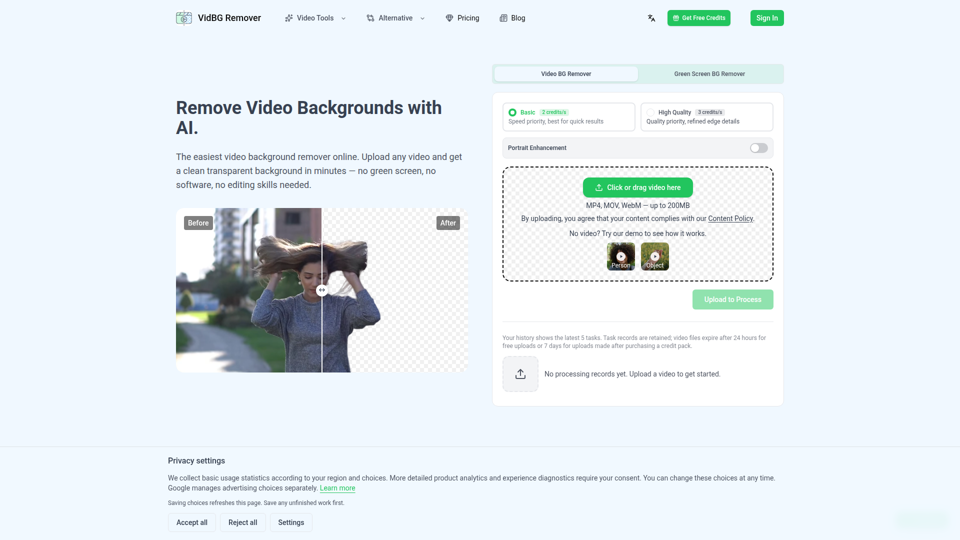
Task: Click Upload to Process button
Action: click(x=733, y=299)
